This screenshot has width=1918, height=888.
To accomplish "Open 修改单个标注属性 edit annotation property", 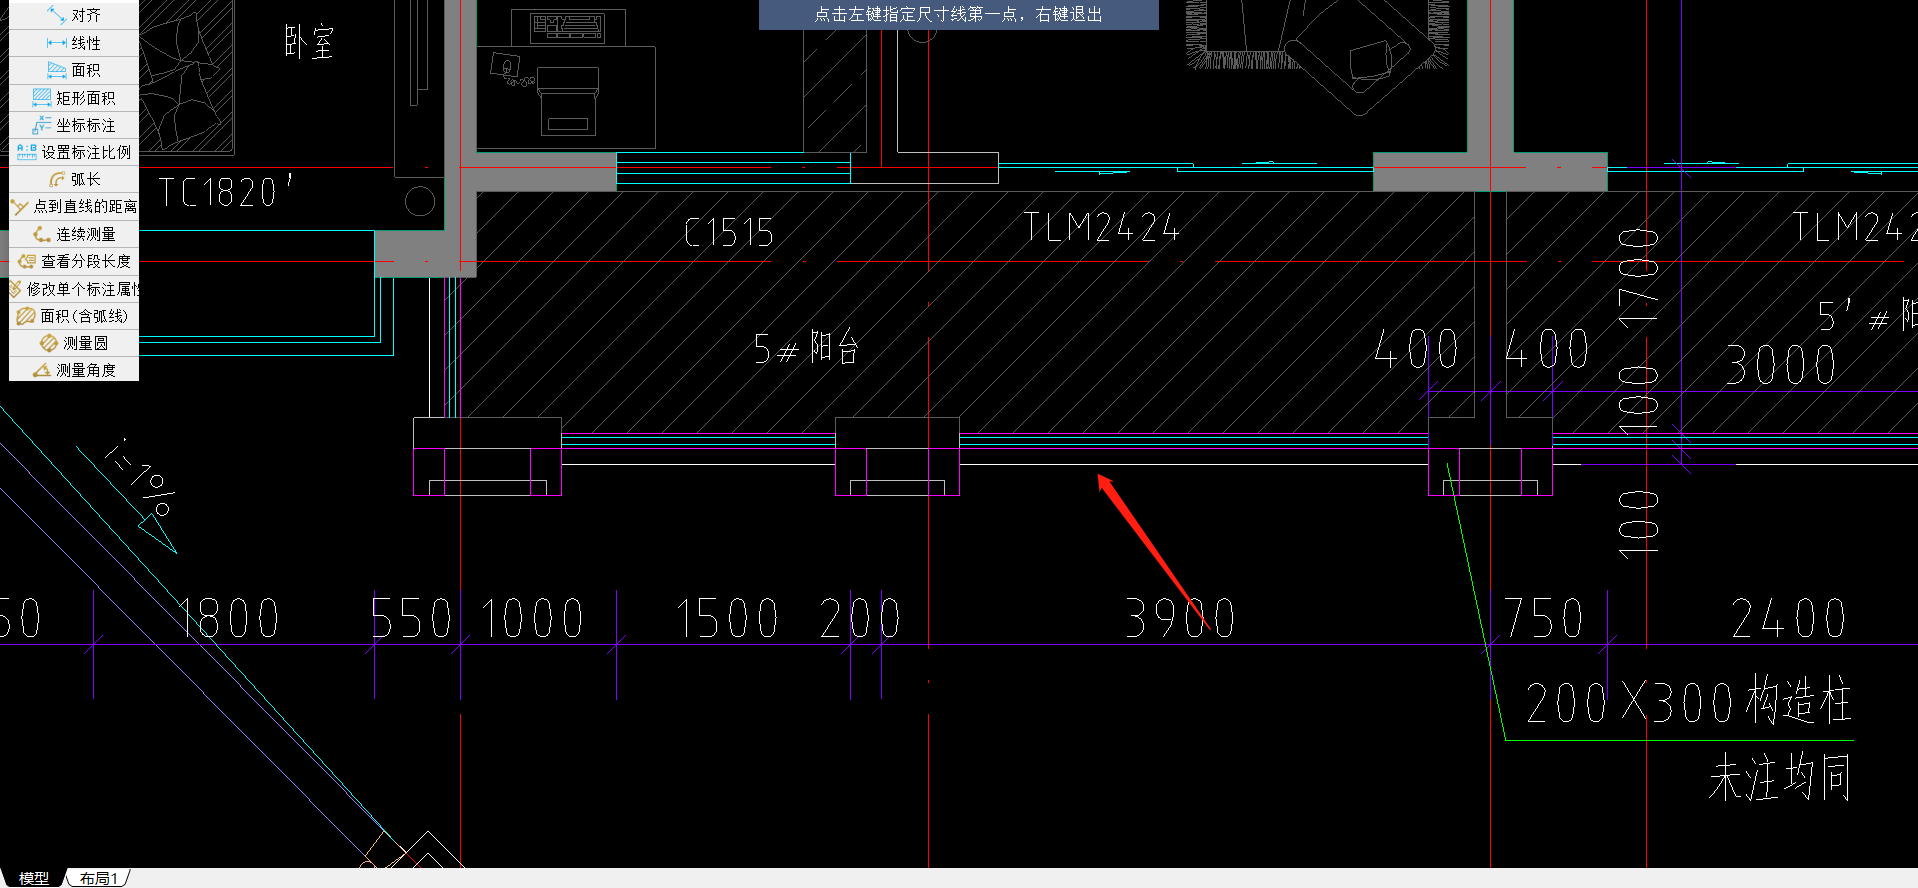I will click(x=74, y=289).
